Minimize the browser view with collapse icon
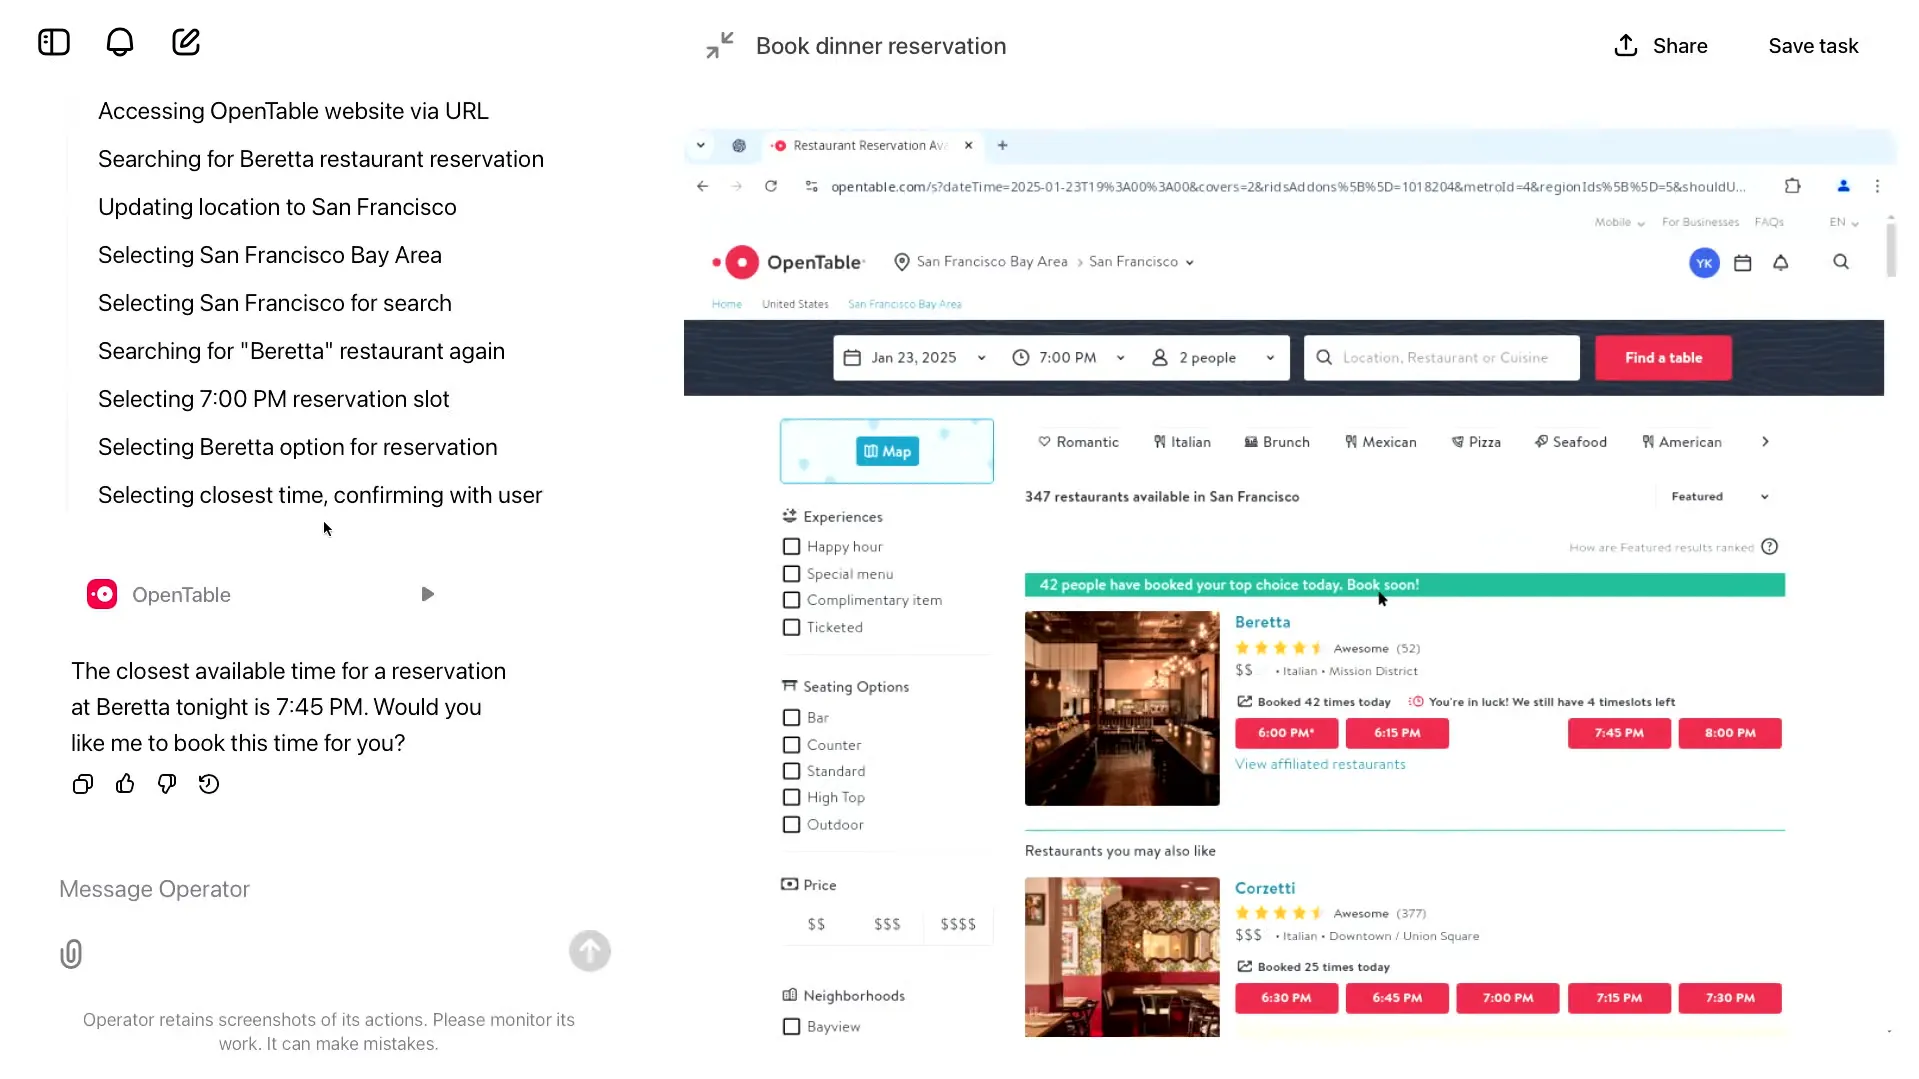Screen dimensions: 1919x1079 [719, 46]
